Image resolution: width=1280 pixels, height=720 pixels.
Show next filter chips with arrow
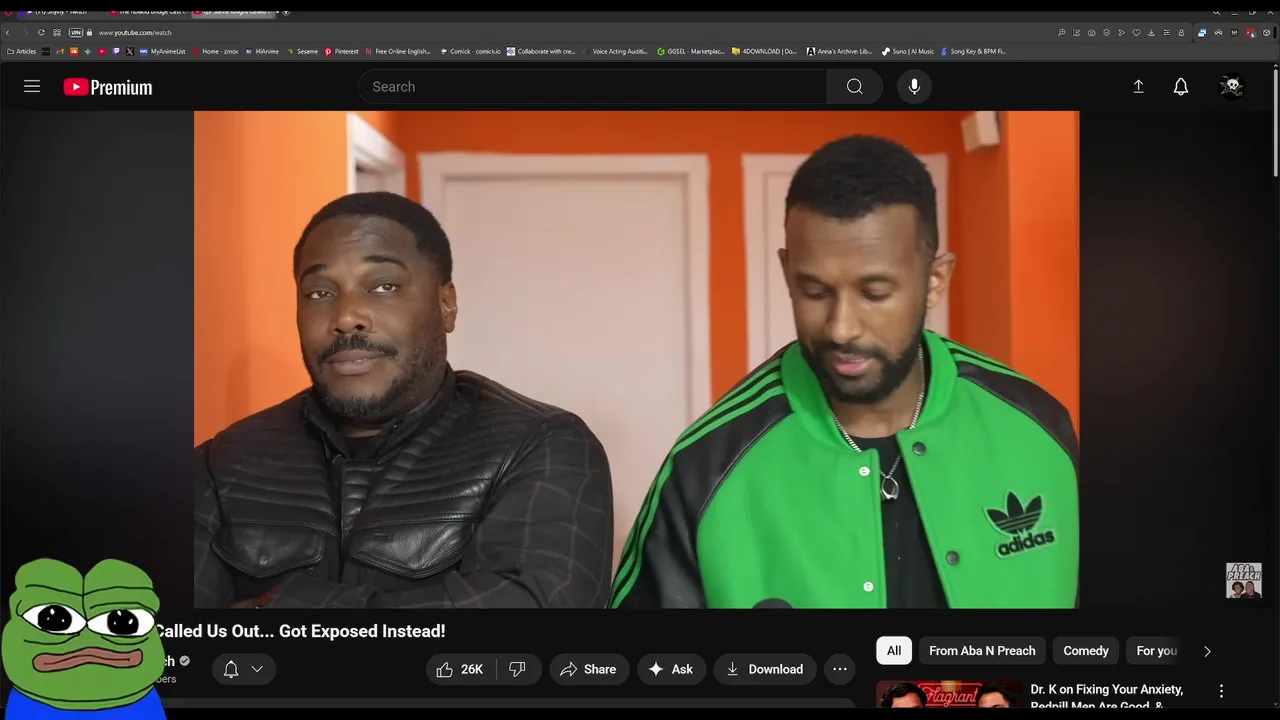coord(1207,651)
